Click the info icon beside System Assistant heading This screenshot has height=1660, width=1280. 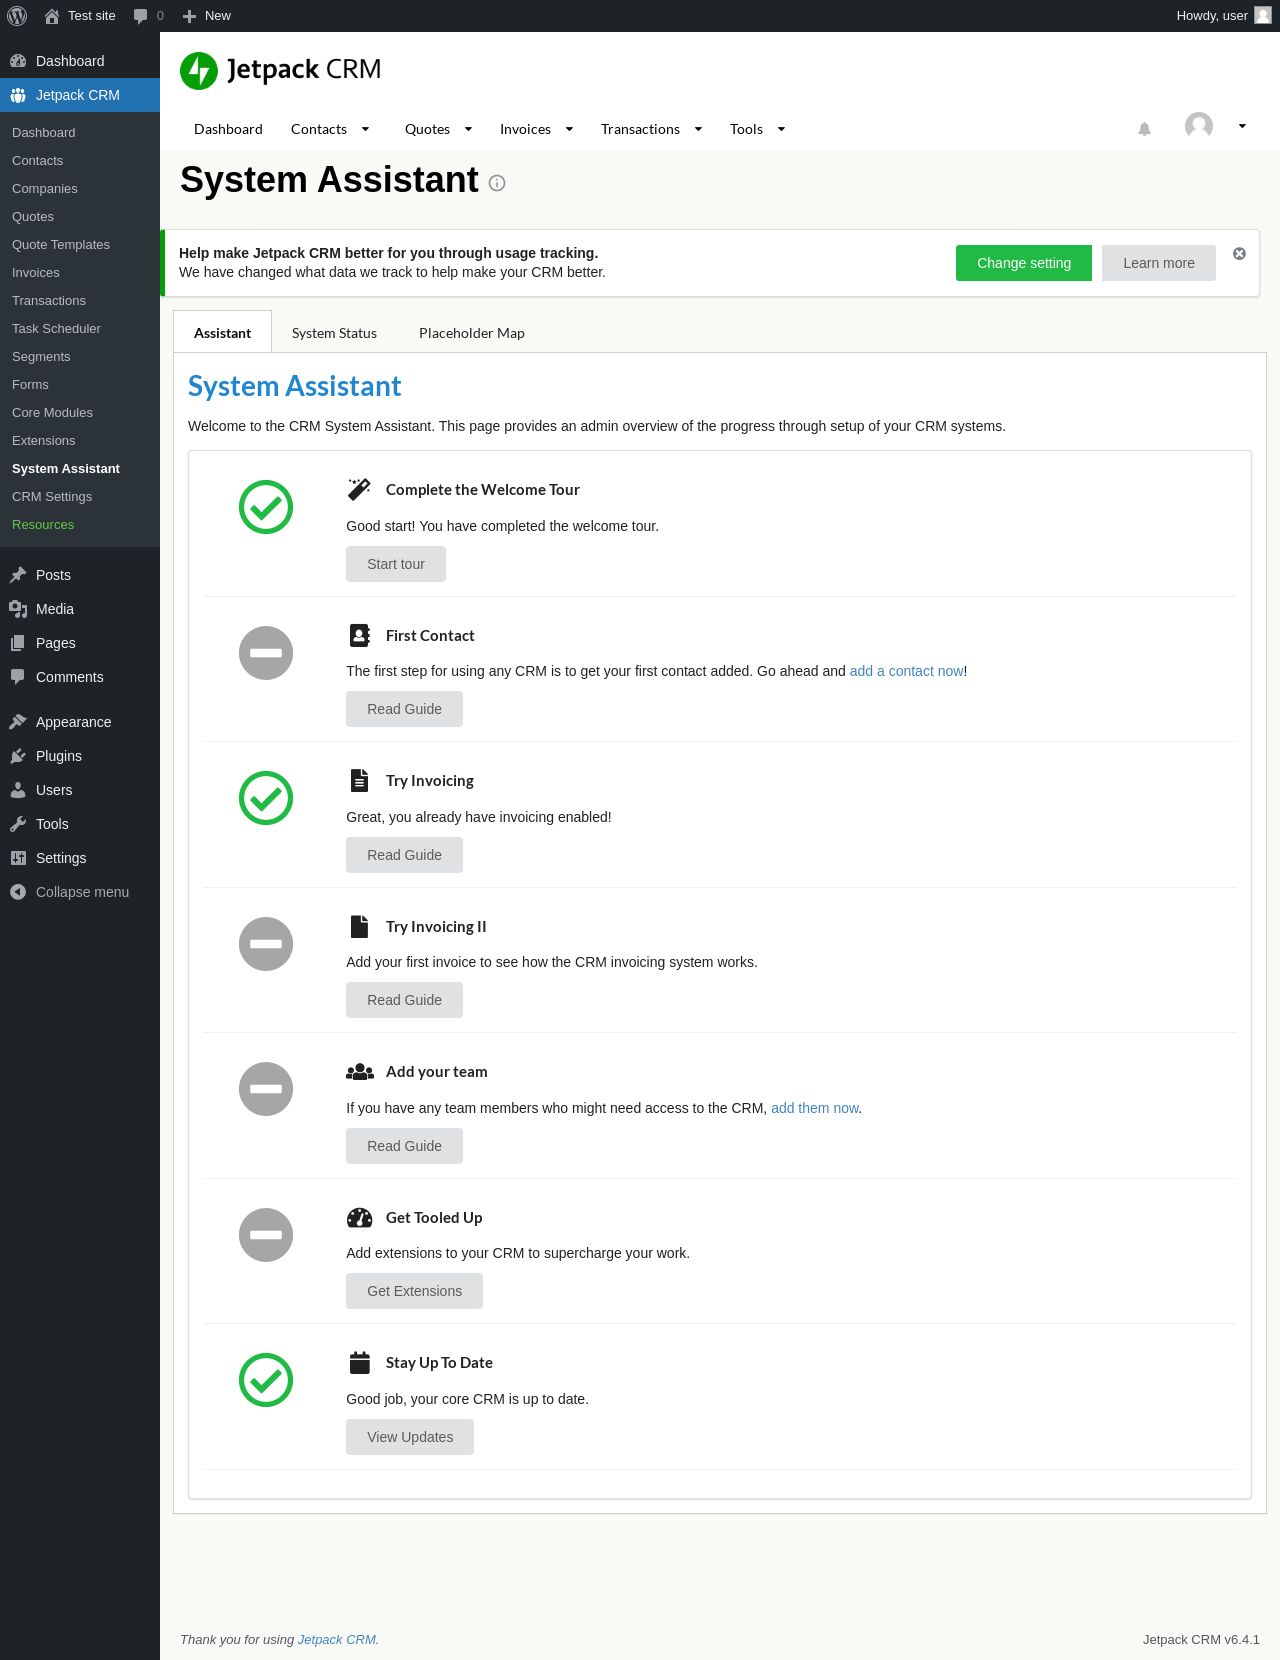click(x=497, y=183)
